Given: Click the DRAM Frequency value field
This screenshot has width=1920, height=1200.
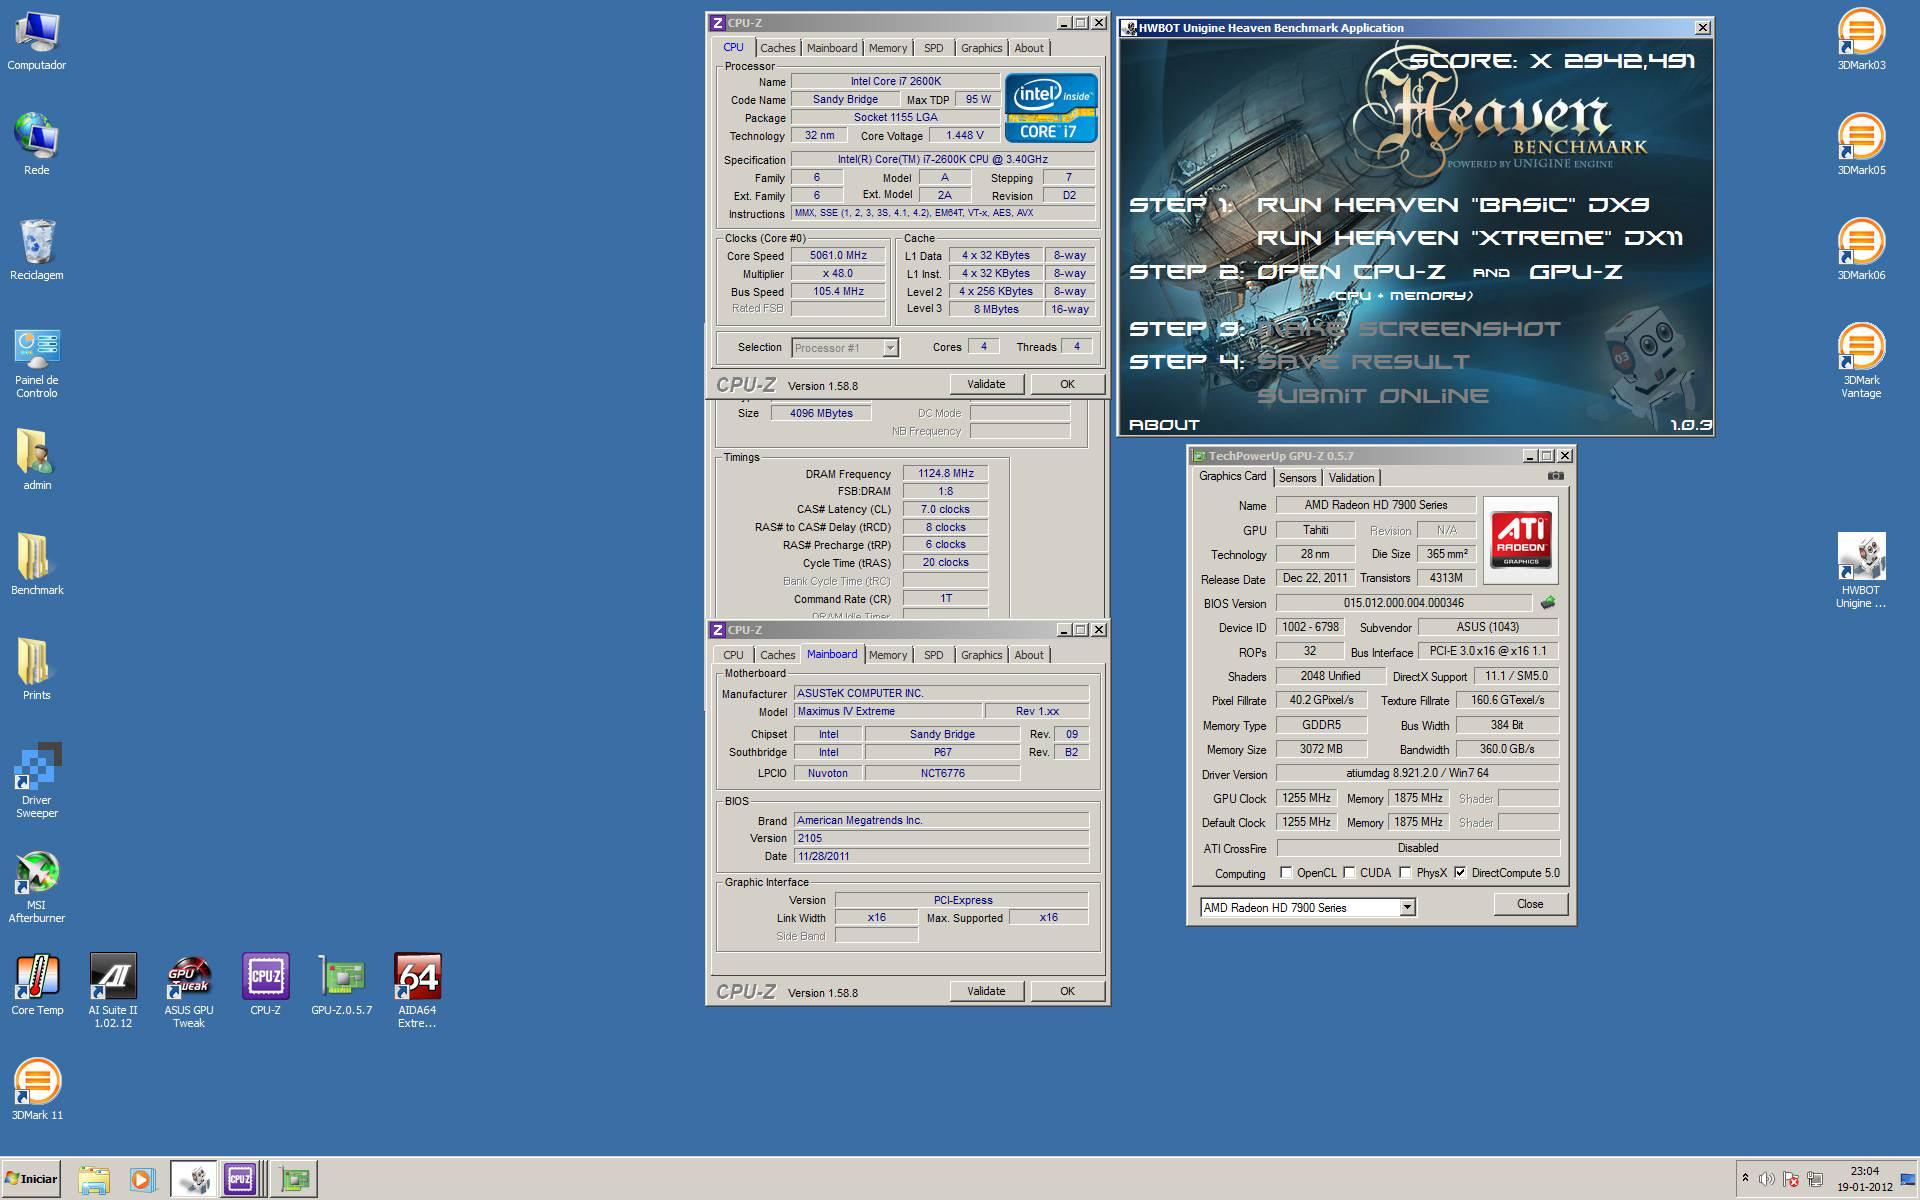Looking at the screenshot, I should tap(945, 474).
